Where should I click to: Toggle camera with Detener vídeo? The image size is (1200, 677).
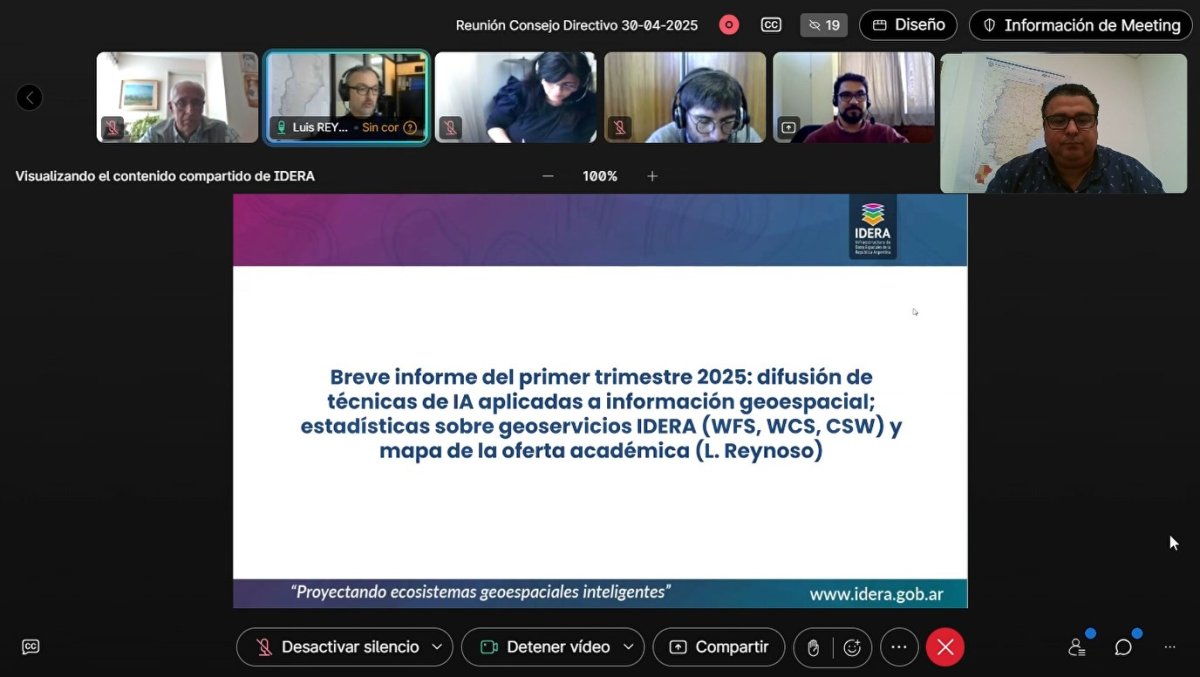545,647
